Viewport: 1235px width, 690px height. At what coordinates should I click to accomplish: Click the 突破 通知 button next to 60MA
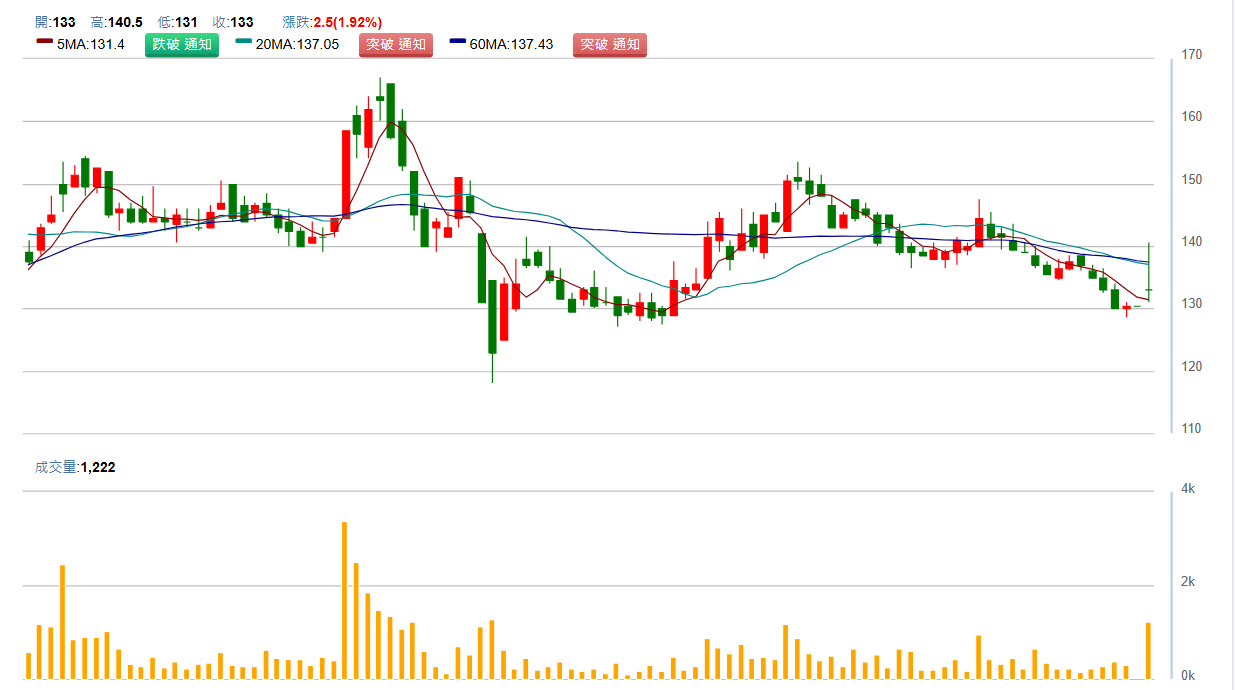(609, 44)
